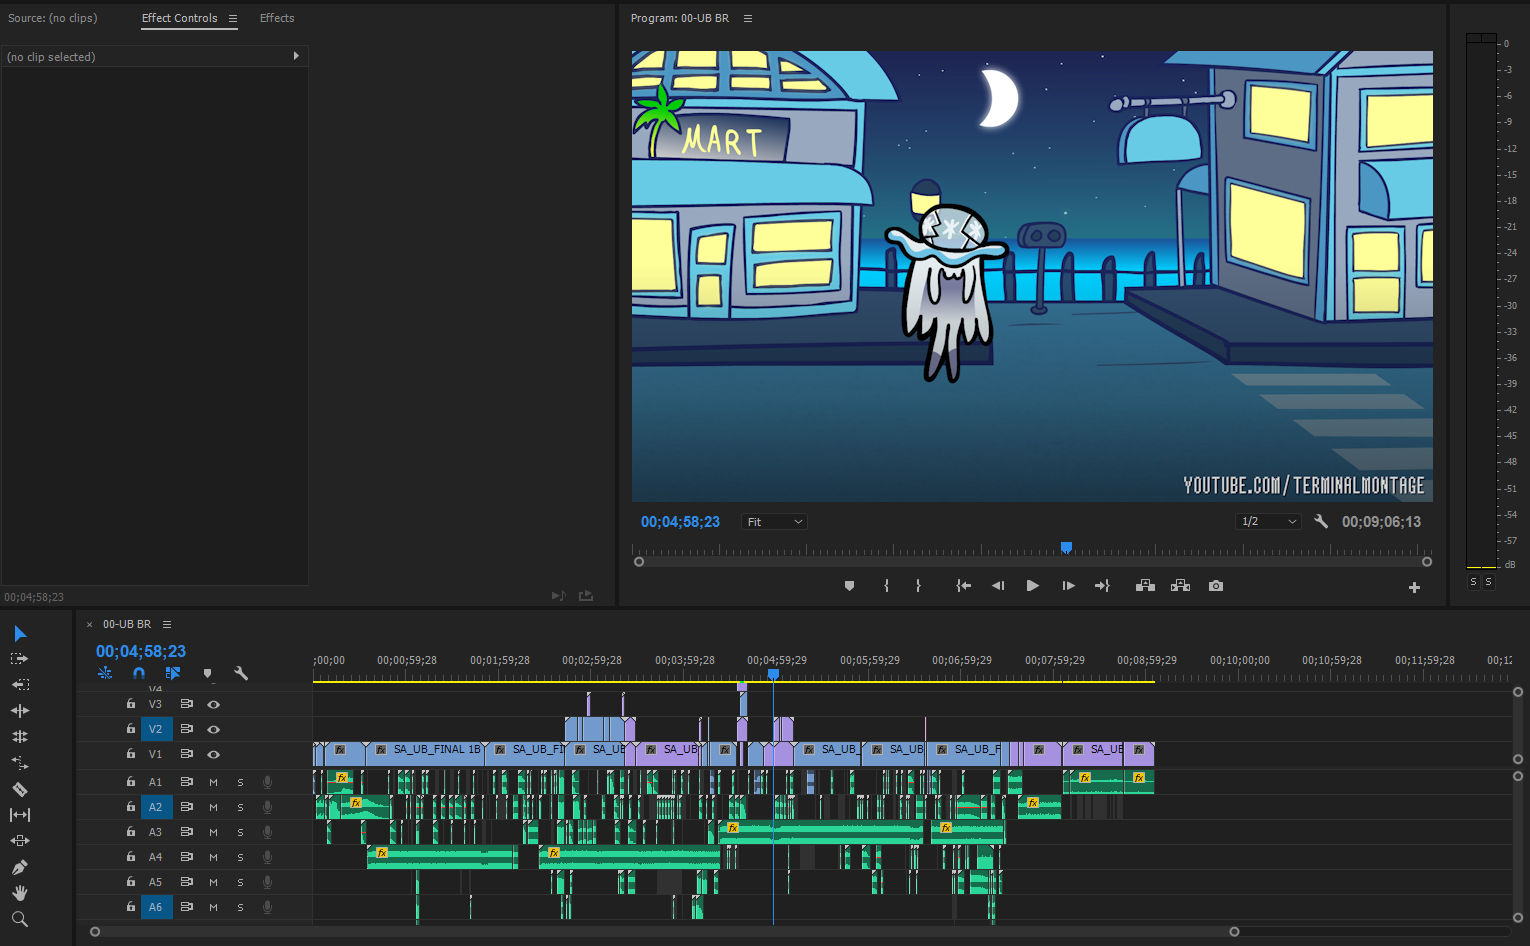Select the Selection tool arrow

[20, 633]
